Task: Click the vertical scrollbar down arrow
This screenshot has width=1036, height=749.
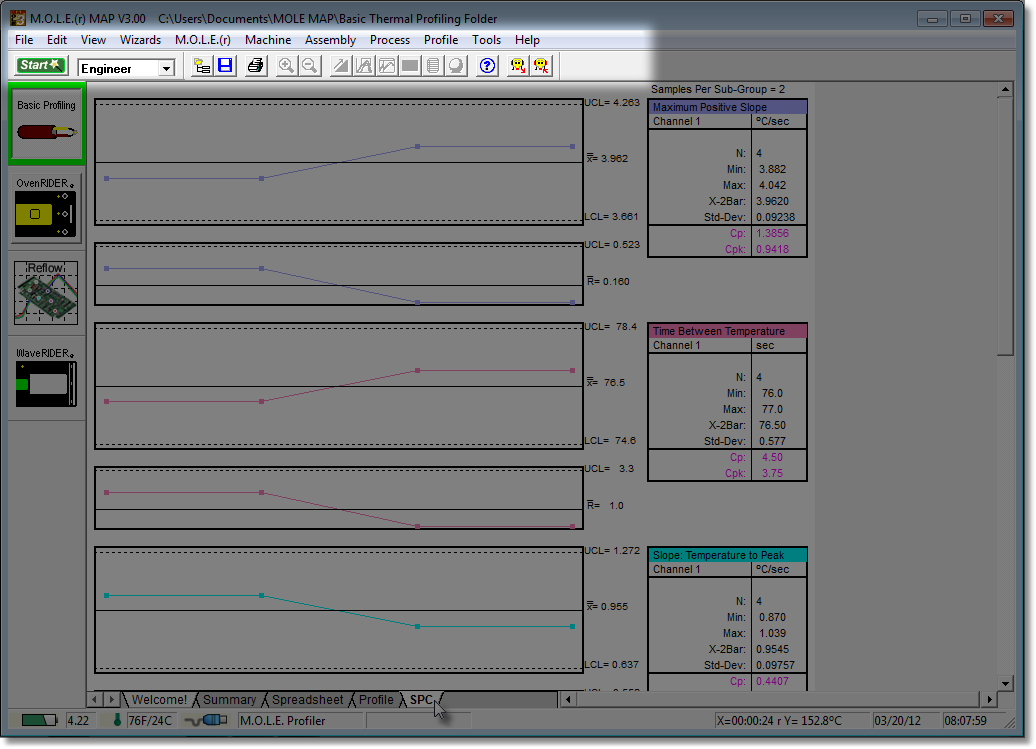Action: pos(1005,683)
